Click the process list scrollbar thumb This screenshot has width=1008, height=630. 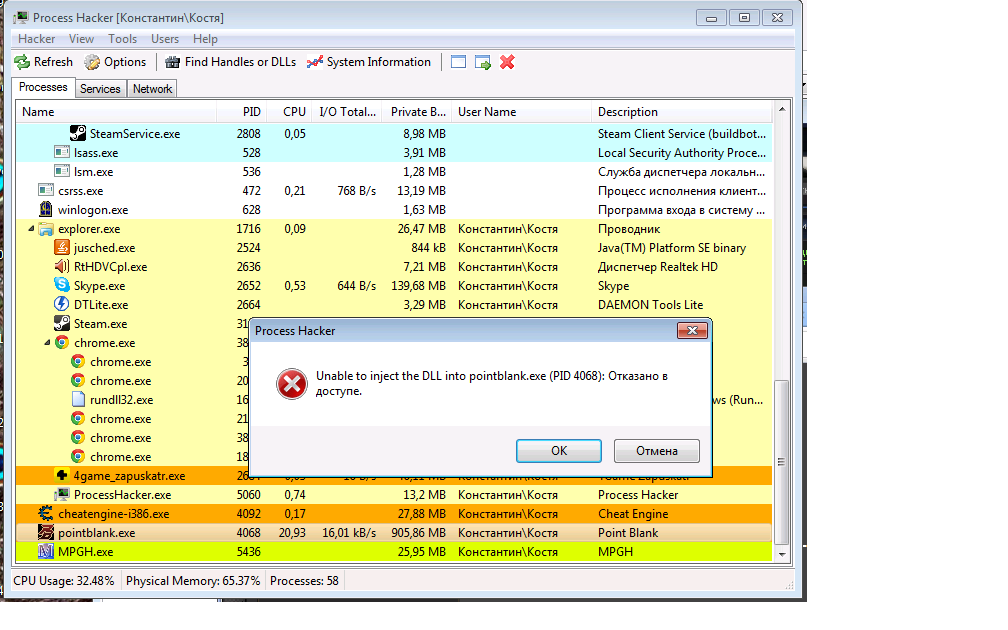(x=782, y=462)
